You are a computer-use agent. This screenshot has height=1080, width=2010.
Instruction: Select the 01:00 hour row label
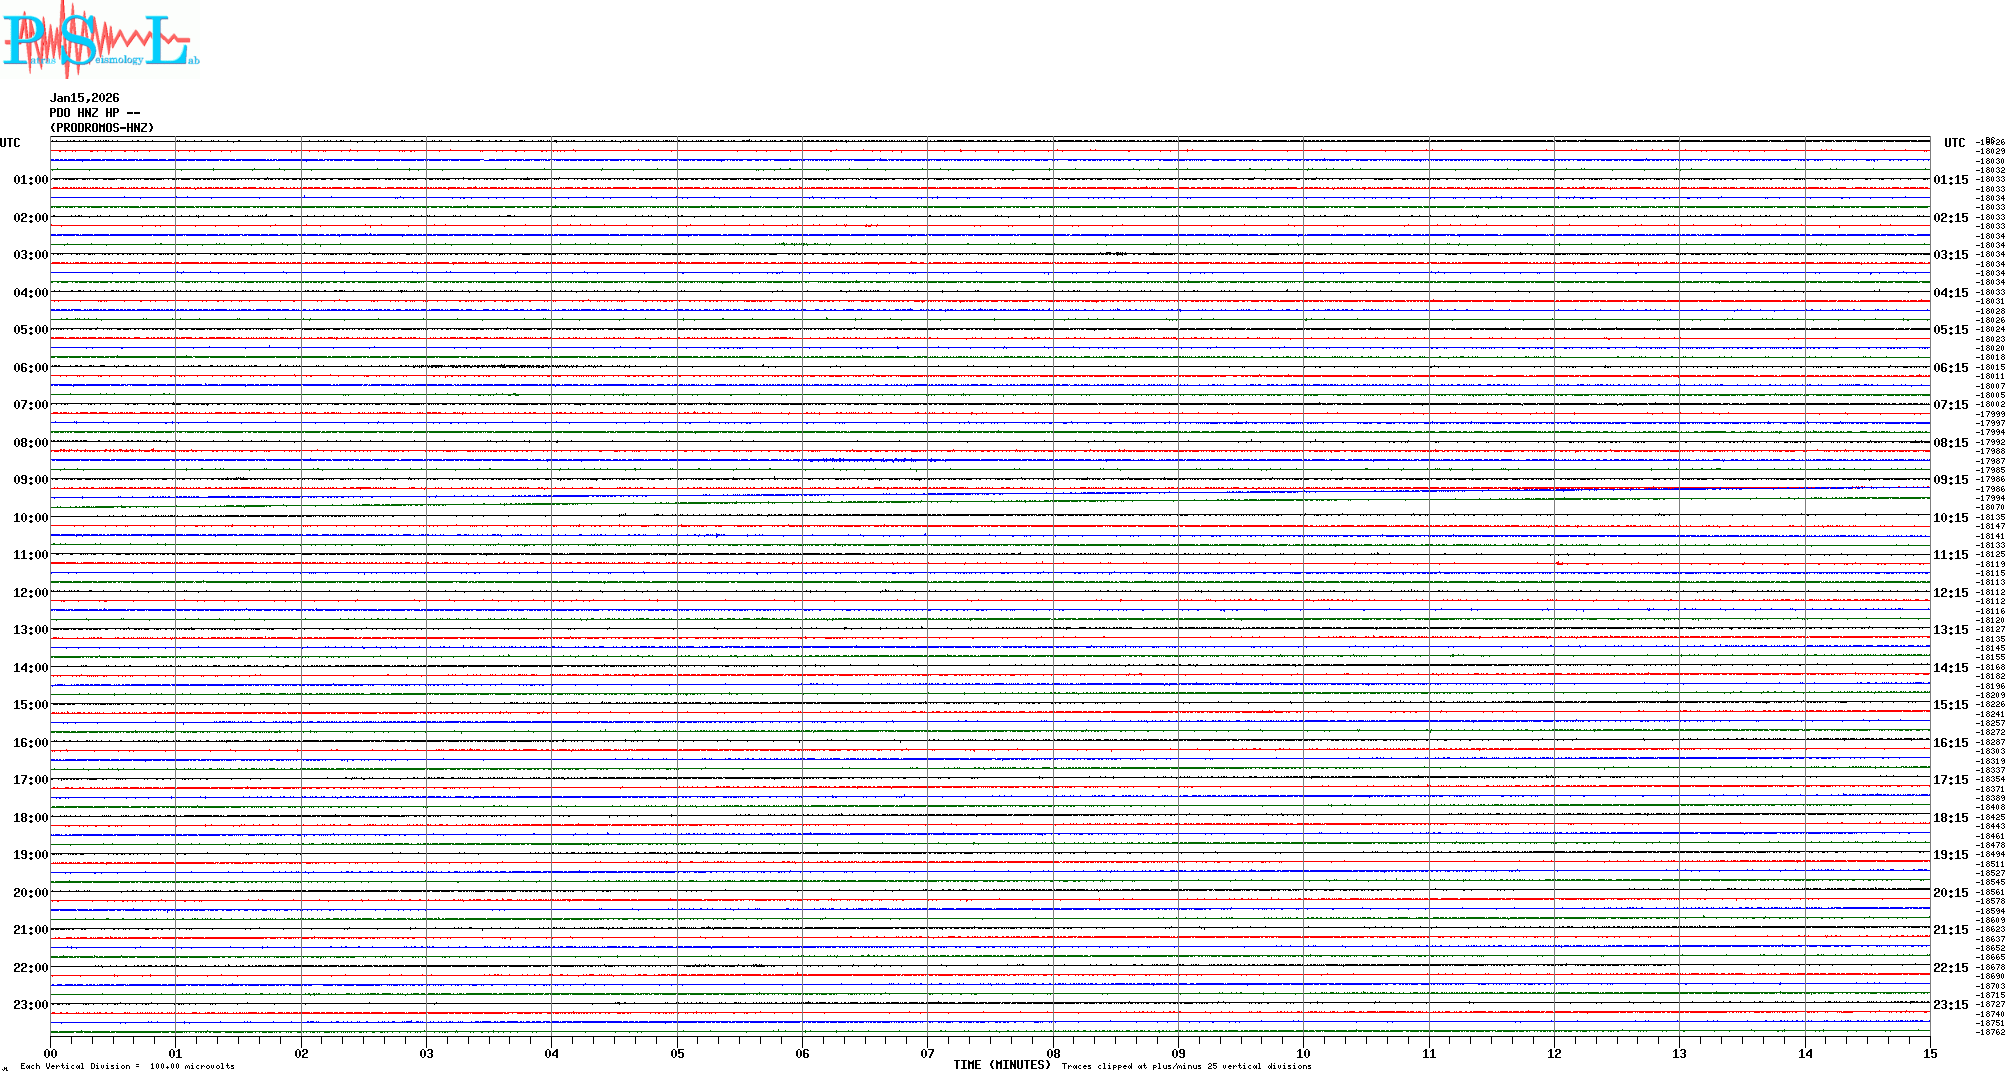tap(30, 180)
